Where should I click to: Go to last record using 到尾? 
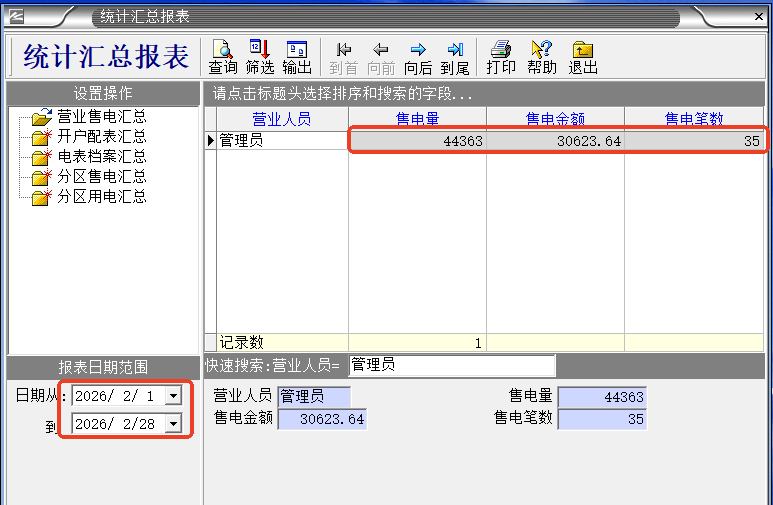coord(455,57)
